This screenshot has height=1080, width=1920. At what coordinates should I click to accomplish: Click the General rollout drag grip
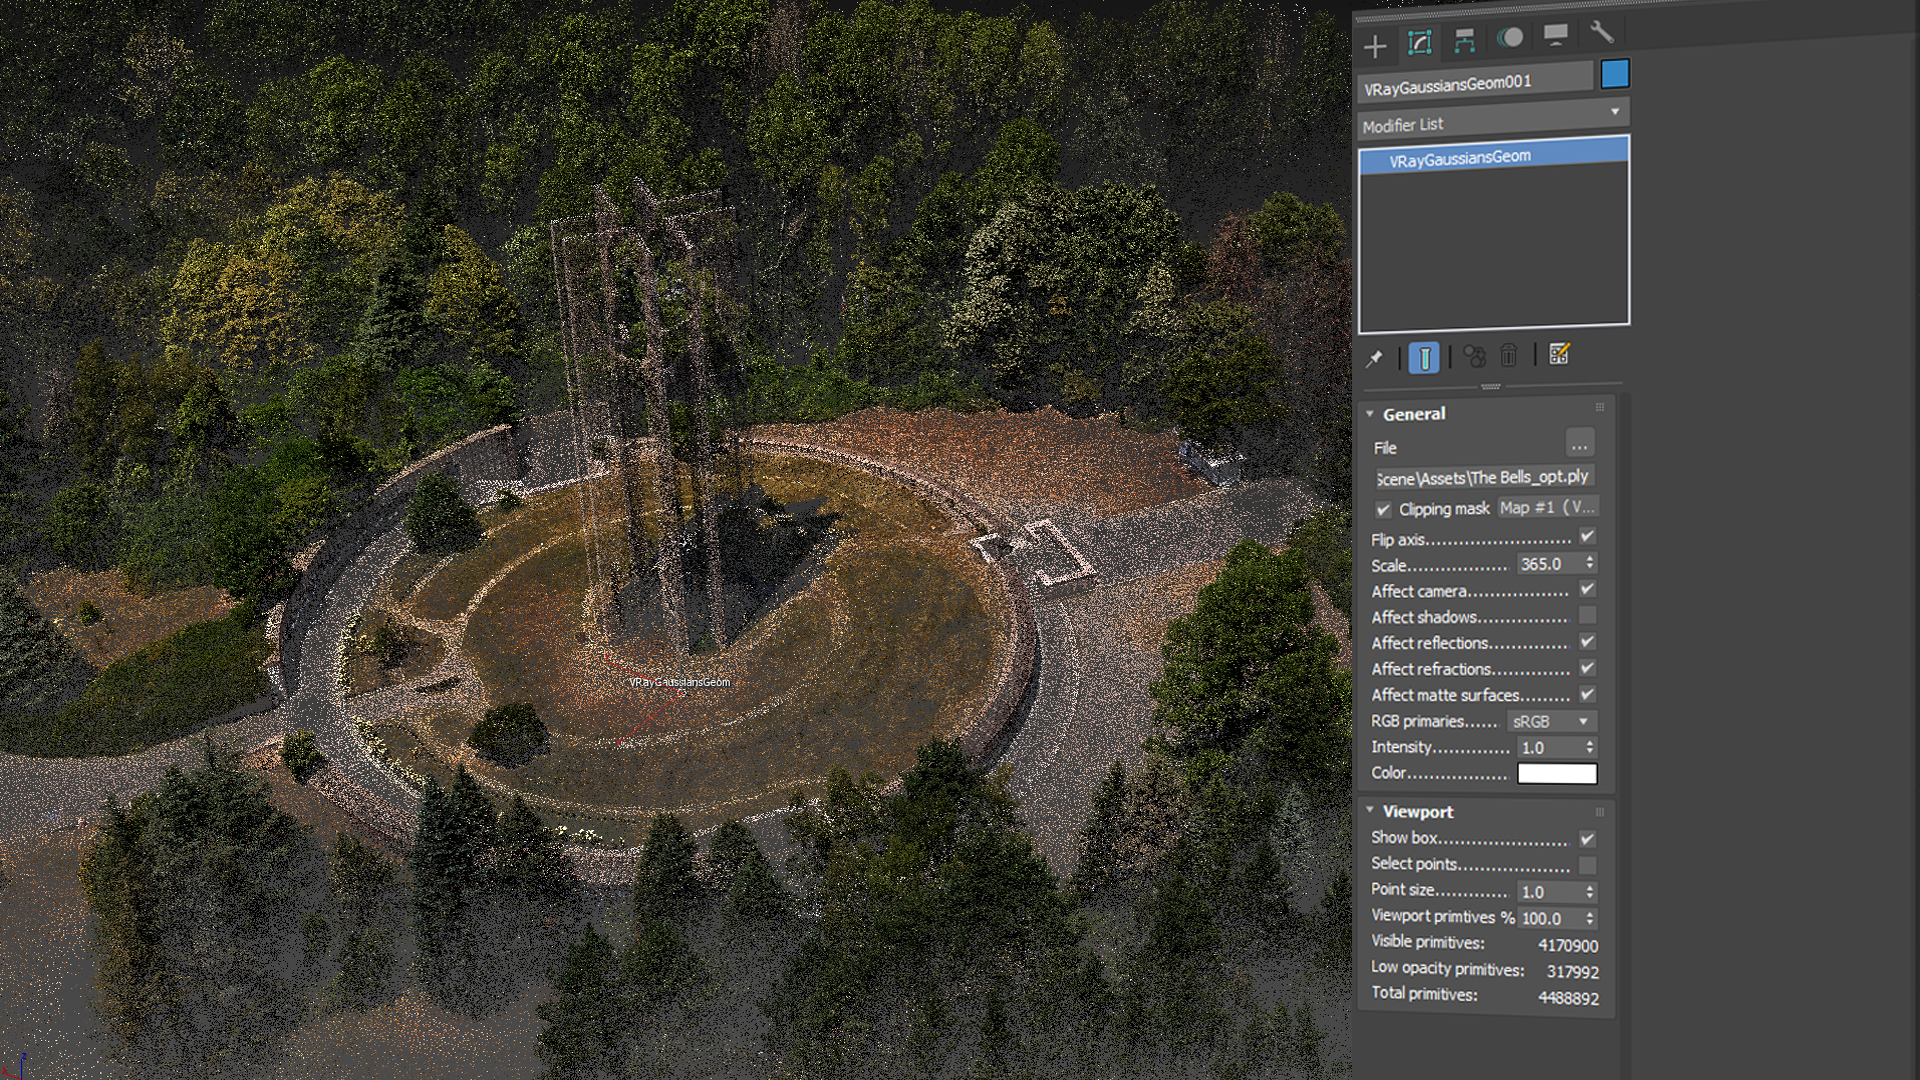point(1600,408)
